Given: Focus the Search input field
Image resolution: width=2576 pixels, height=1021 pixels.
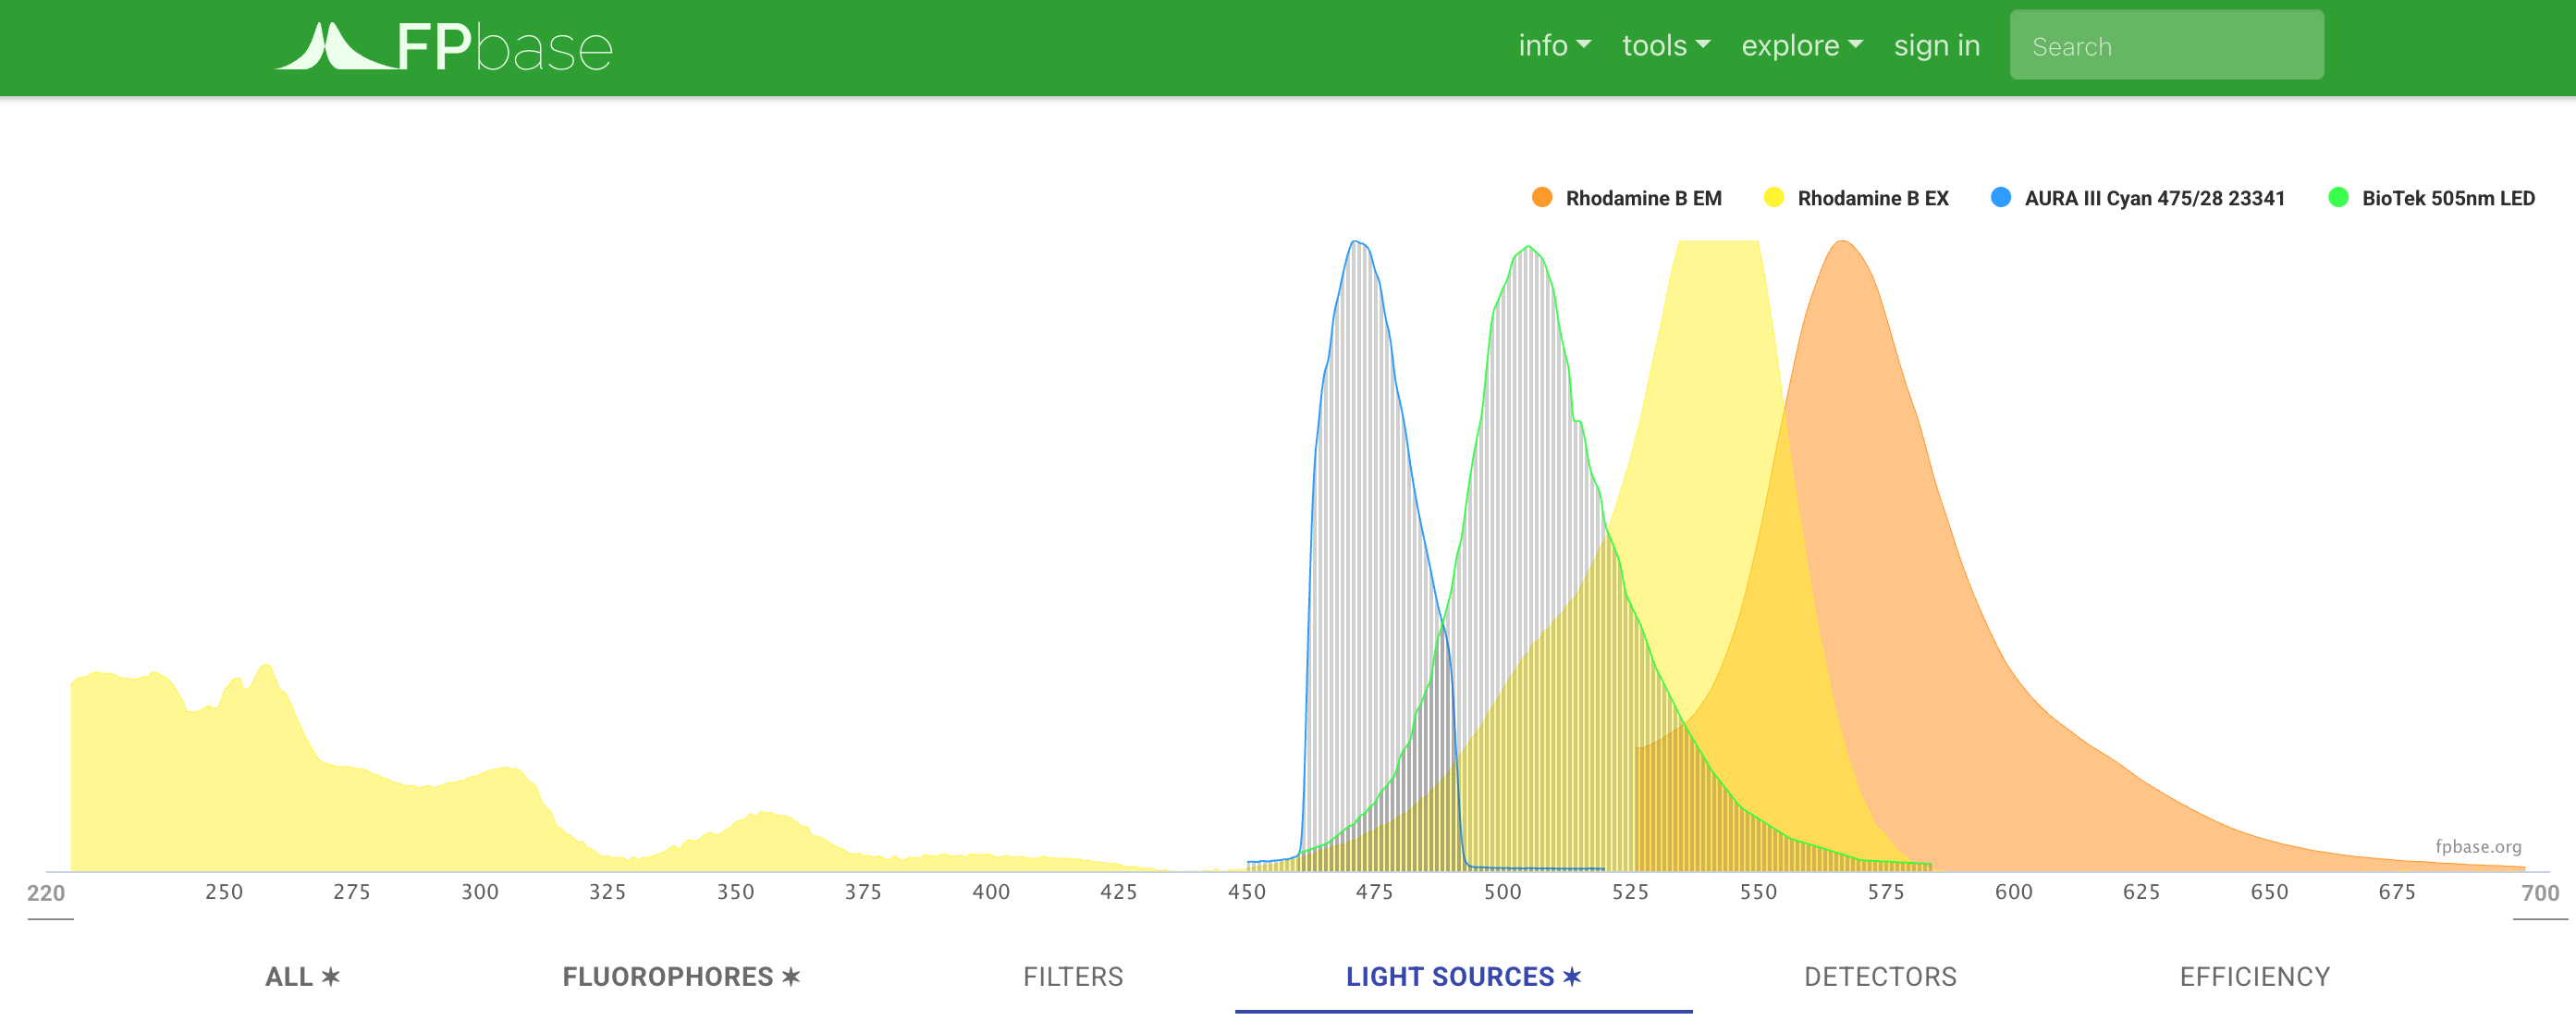Looking at the screenshot, I should pos(2166,46).
